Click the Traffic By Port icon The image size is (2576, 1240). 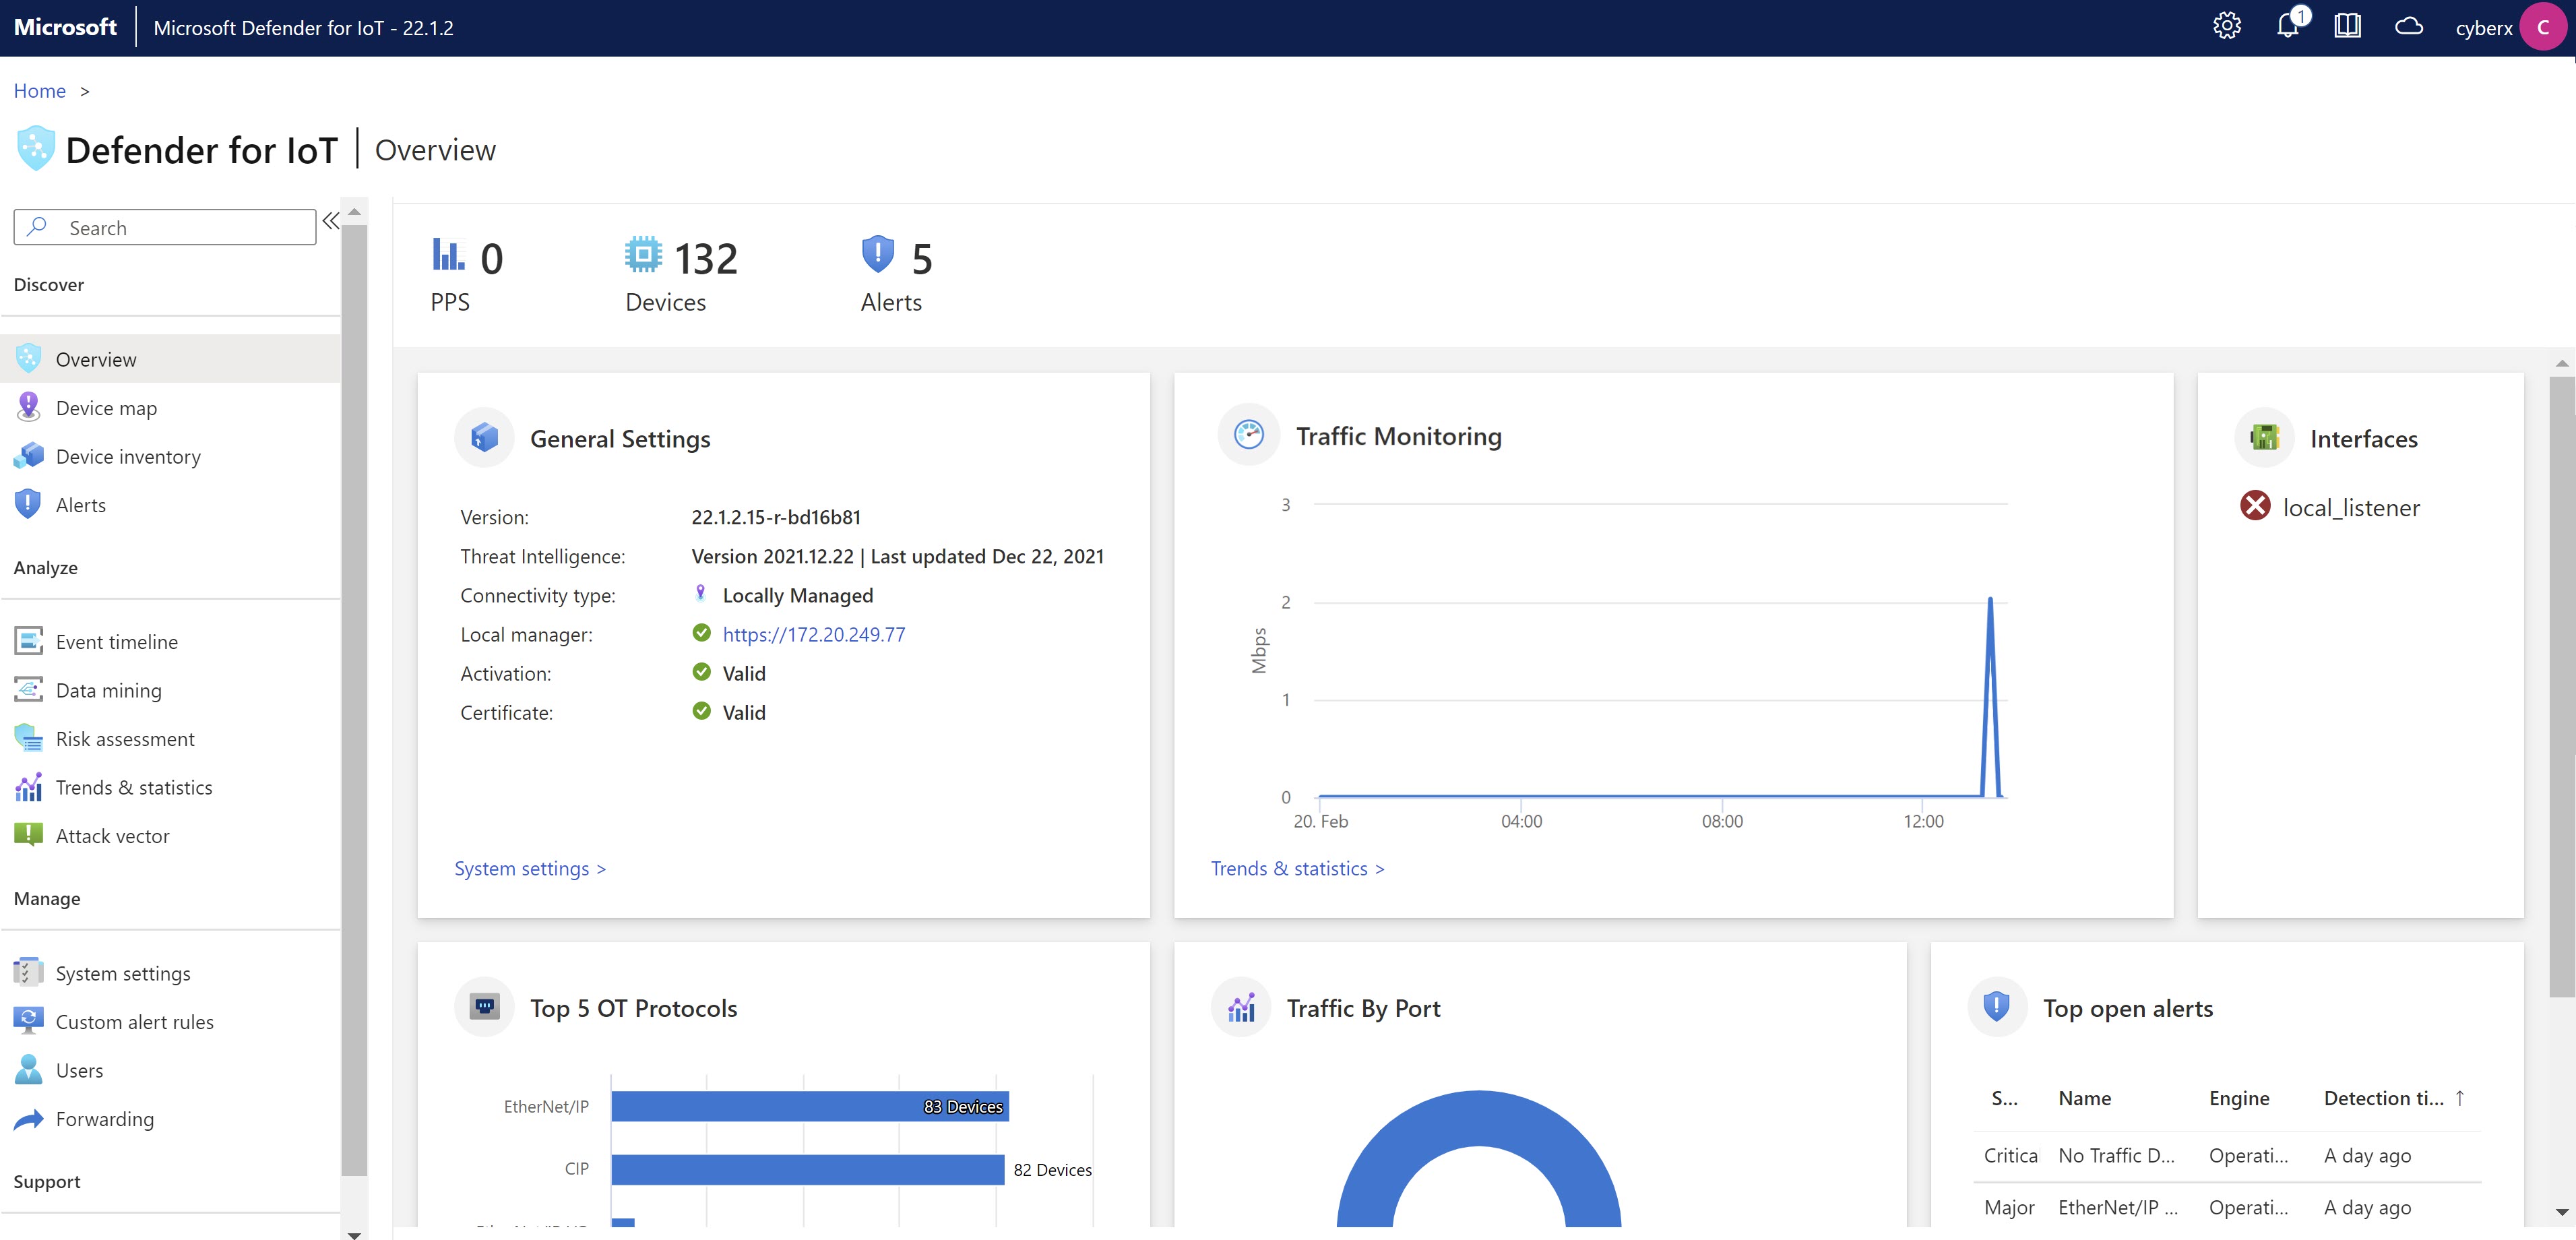coord(1241,1006)
